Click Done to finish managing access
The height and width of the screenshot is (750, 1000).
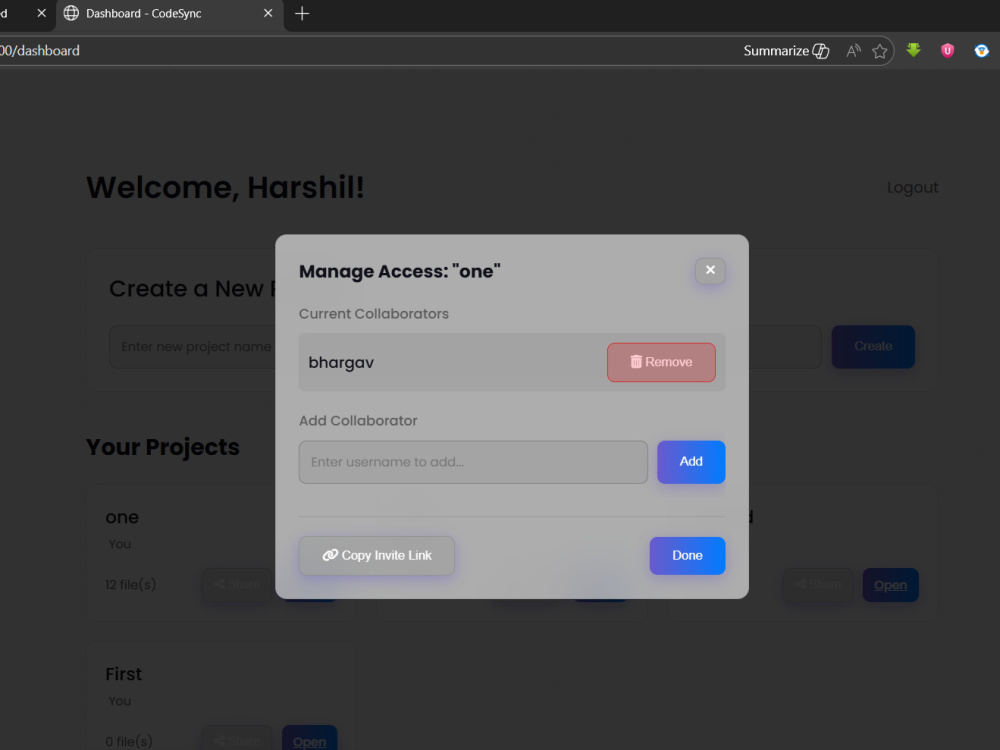[x=687, y=555]
